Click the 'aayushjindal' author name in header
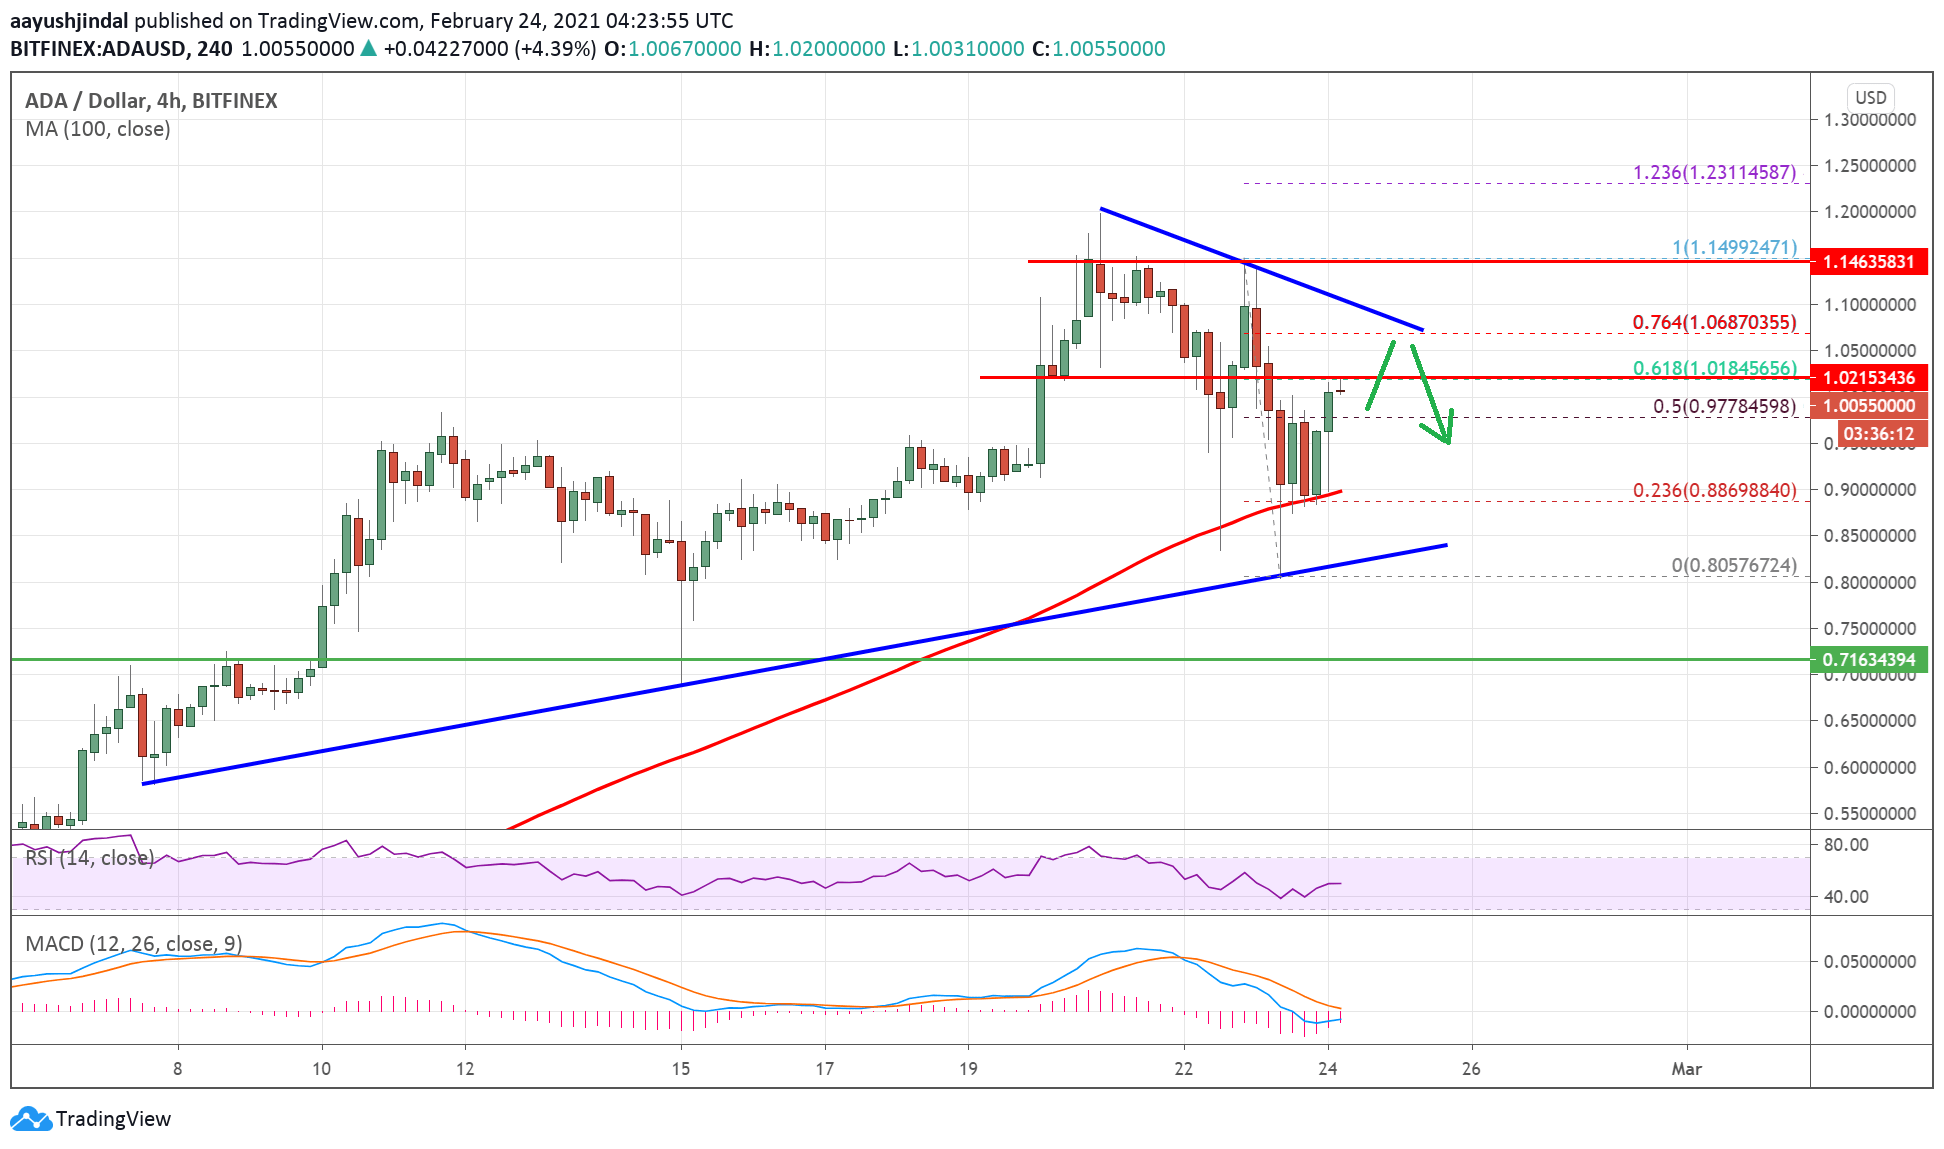Viewport: 1944px width, 1149px height. point(69,20)
